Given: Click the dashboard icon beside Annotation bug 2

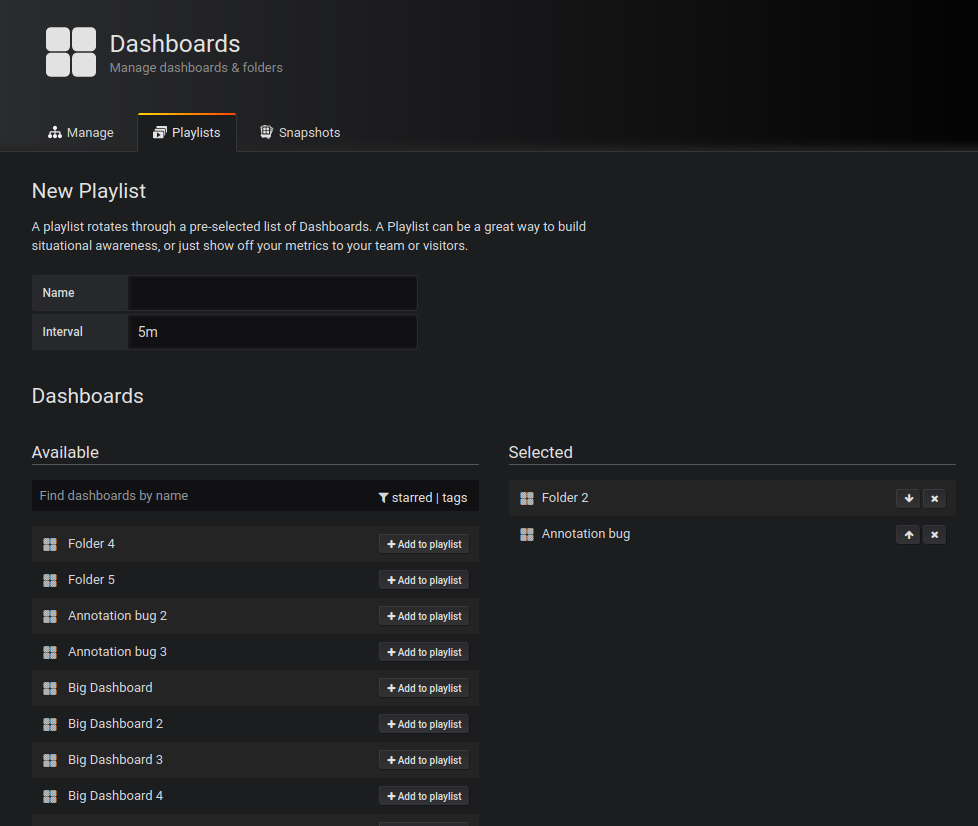Looking at the screenshot, I should (50, 615).
